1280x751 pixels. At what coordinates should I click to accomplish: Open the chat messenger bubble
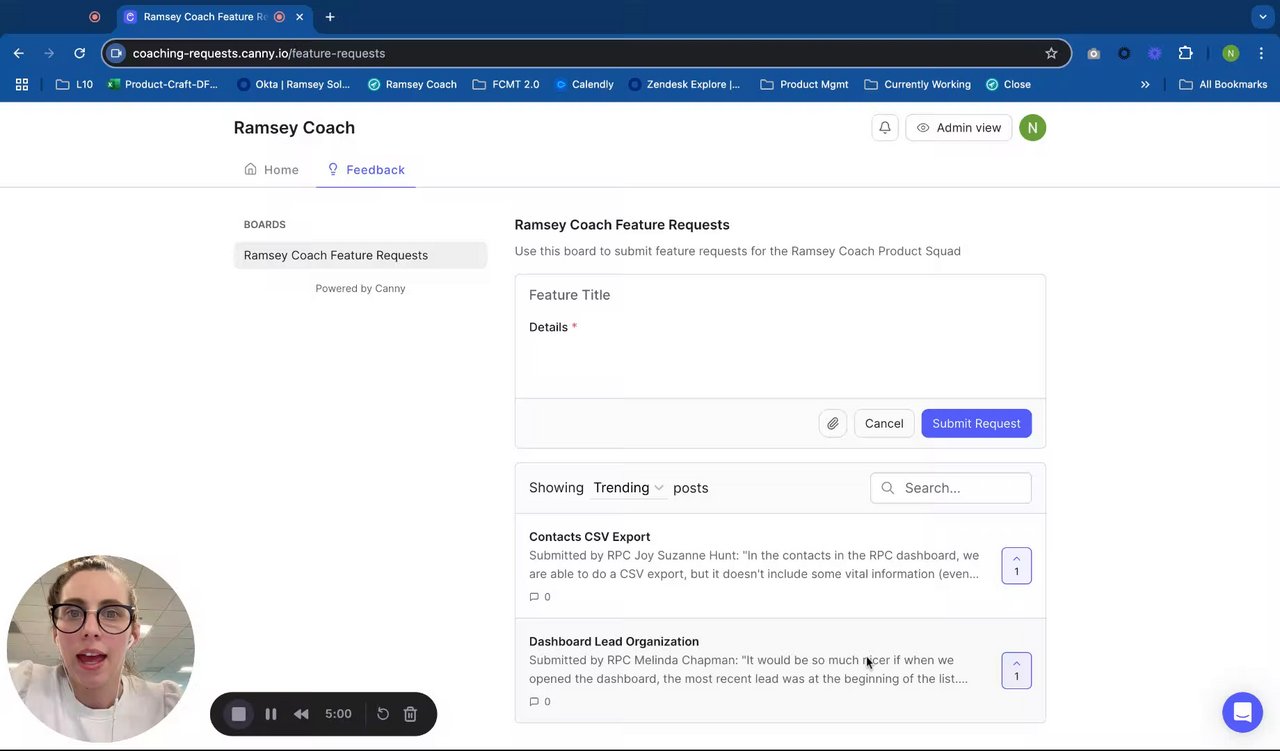point(1242,713)
